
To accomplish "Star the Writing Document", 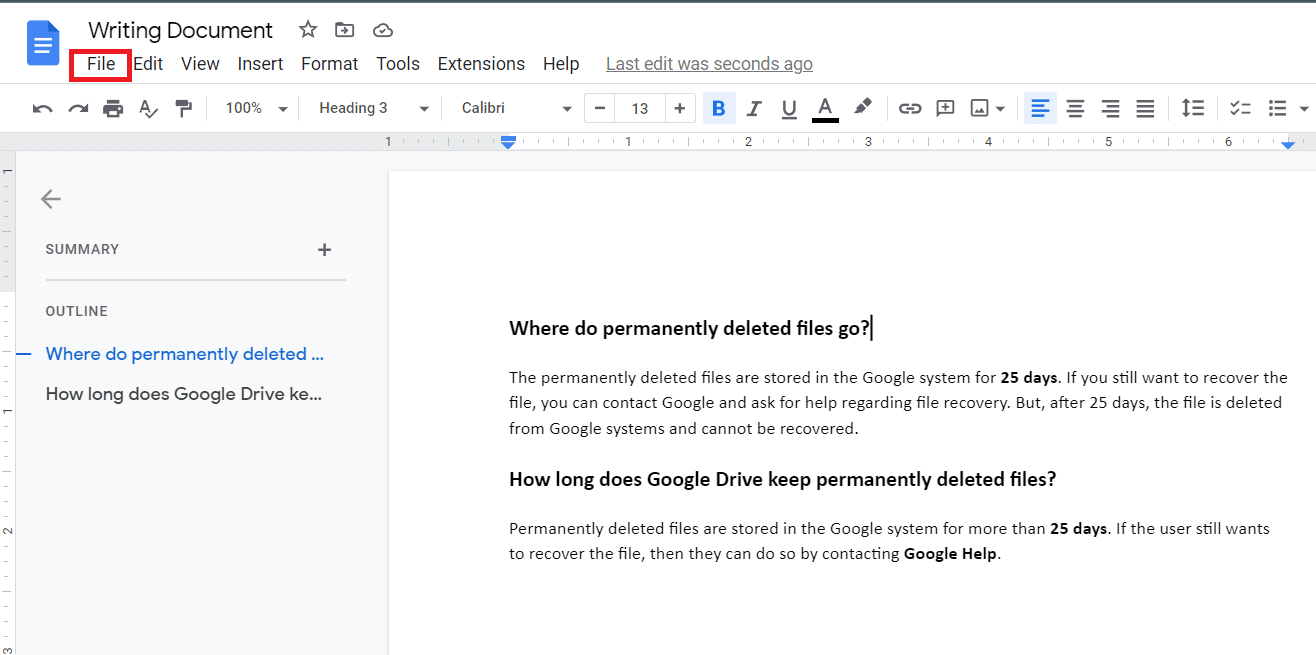I will point(308,30).
